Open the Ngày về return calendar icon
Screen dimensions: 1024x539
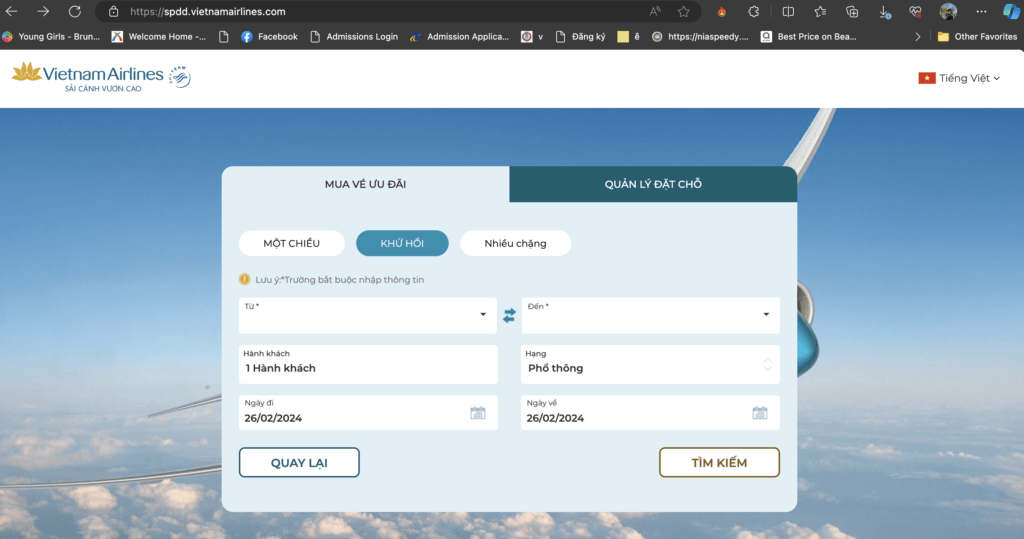[760, 413]
